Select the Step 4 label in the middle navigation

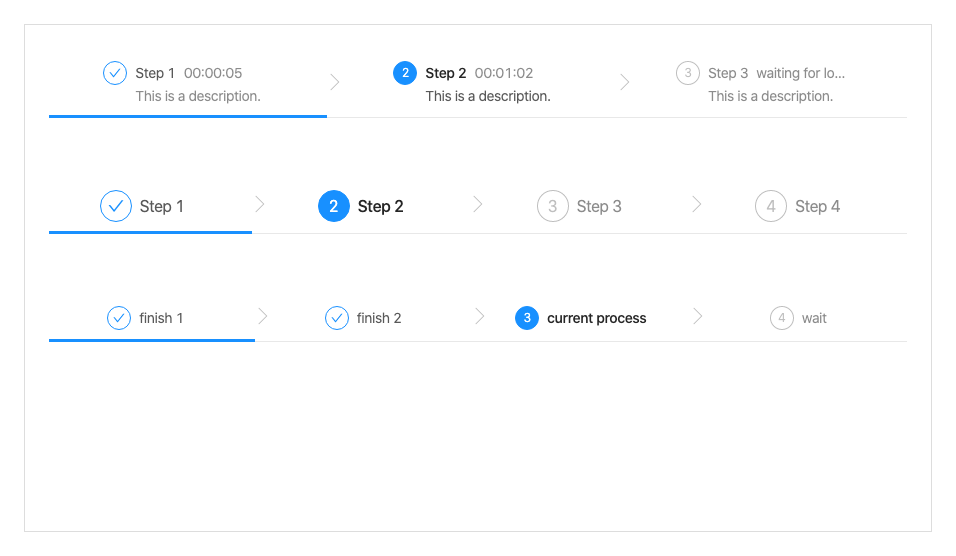(x=817, y=206)
